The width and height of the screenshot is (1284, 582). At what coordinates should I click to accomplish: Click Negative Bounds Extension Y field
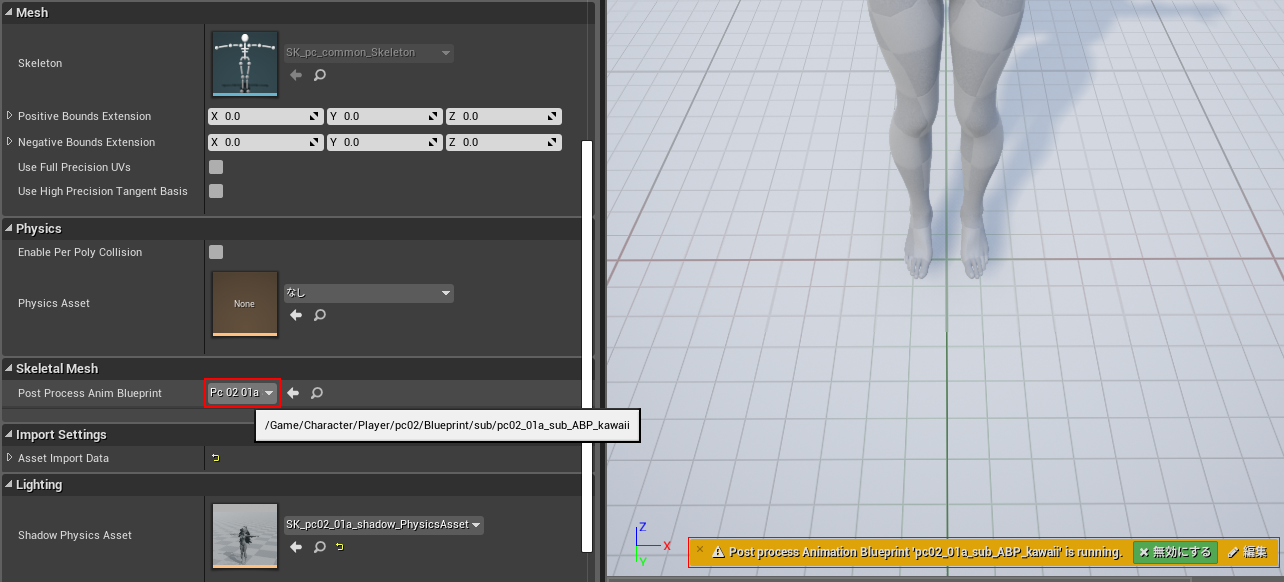tap(384, 142)
